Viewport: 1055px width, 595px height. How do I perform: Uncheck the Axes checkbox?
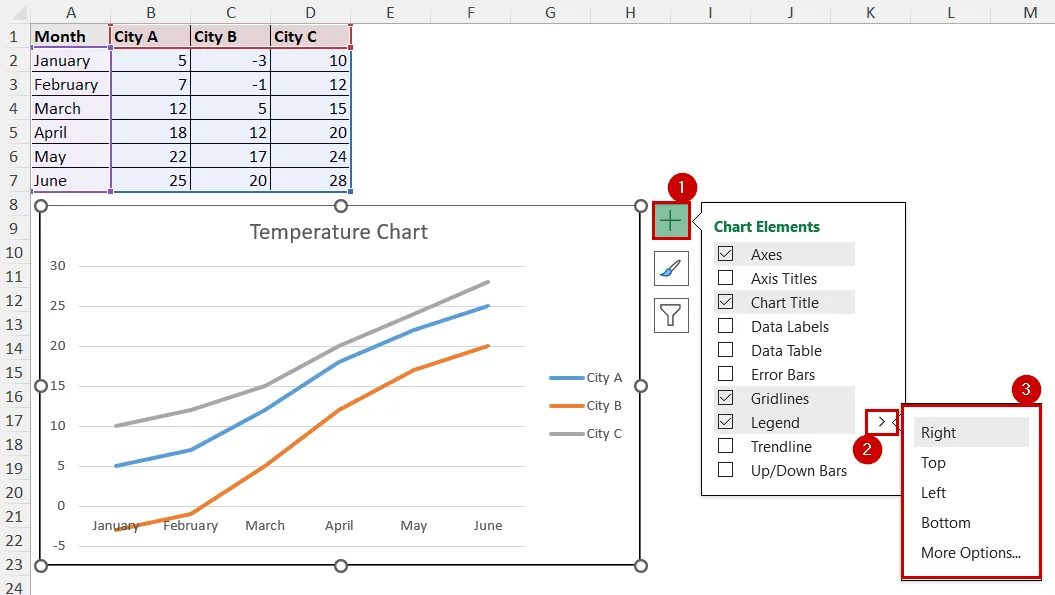[725, 254]
